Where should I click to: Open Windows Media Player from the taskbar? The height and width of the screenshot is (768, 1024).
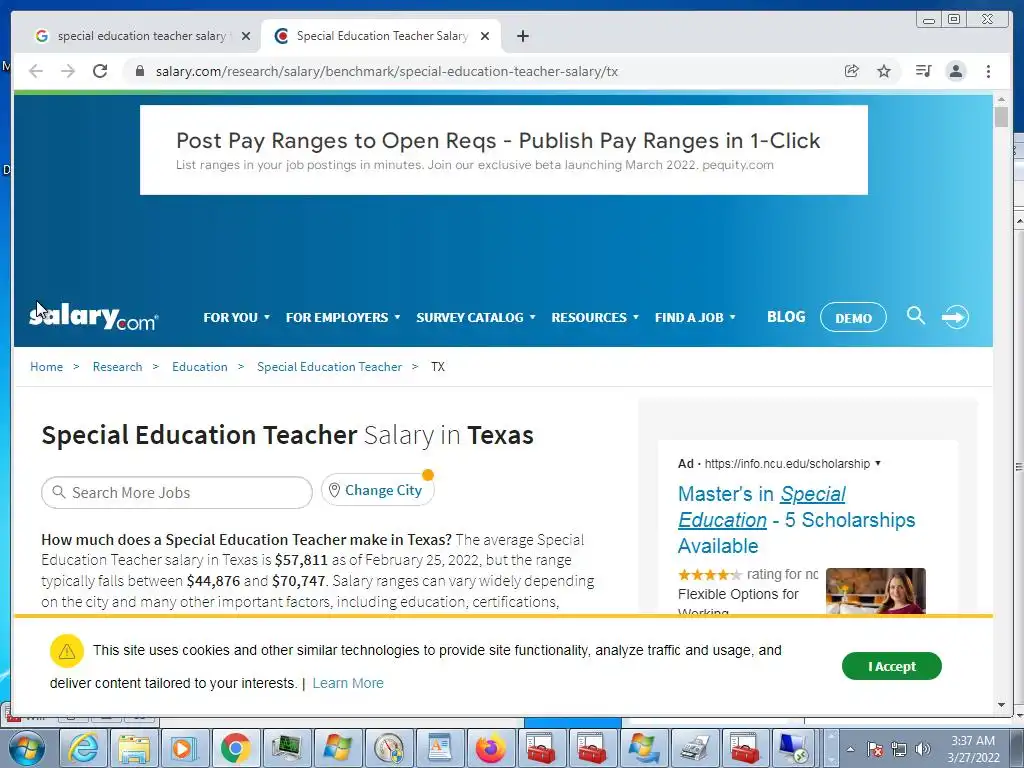(185, 748)
